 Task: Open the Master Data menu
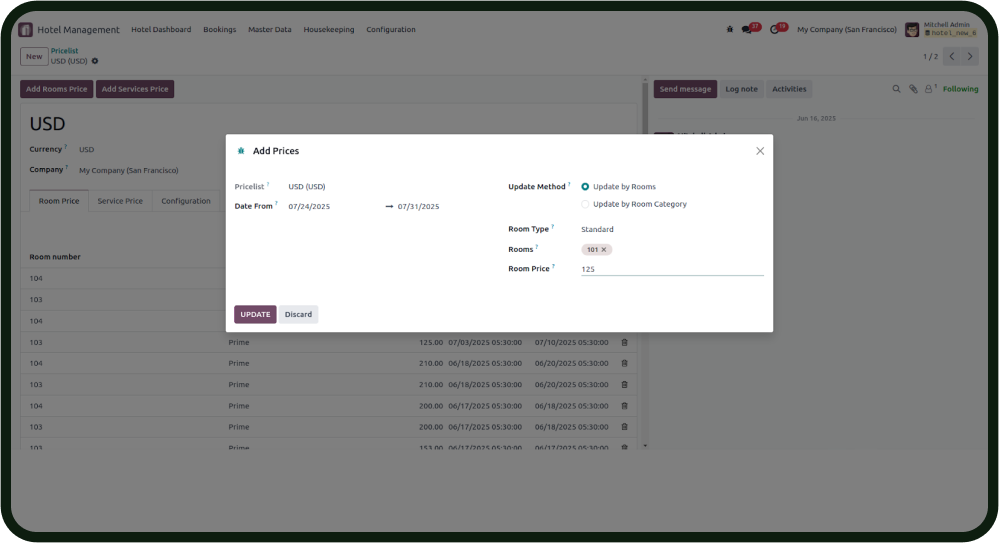click(269, 29)
